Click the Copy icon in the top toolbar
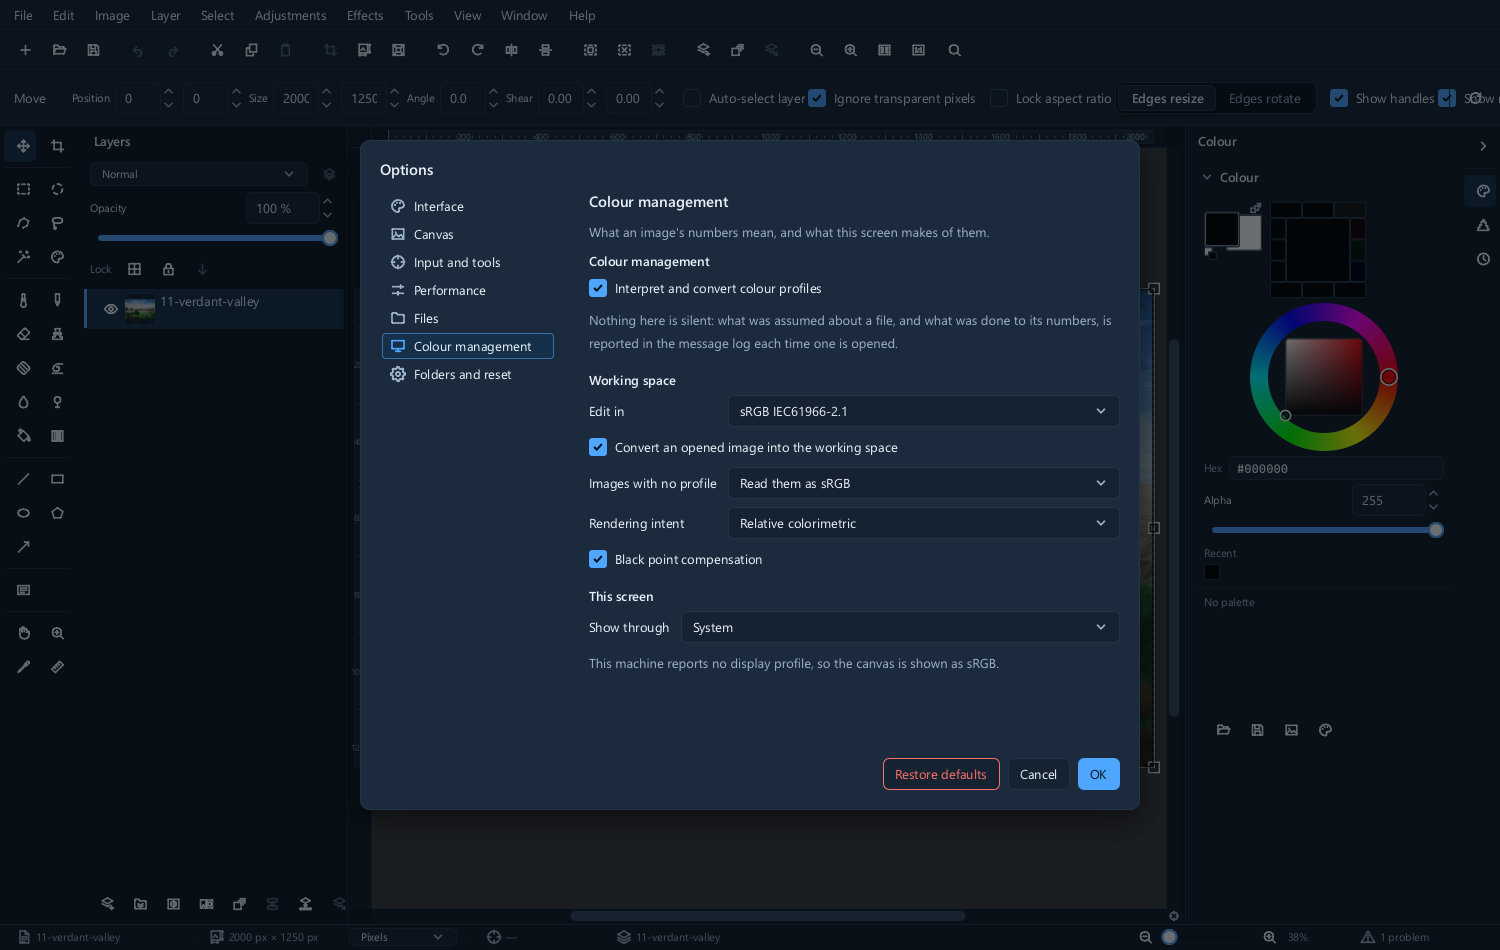 click(x=251, y=50)
